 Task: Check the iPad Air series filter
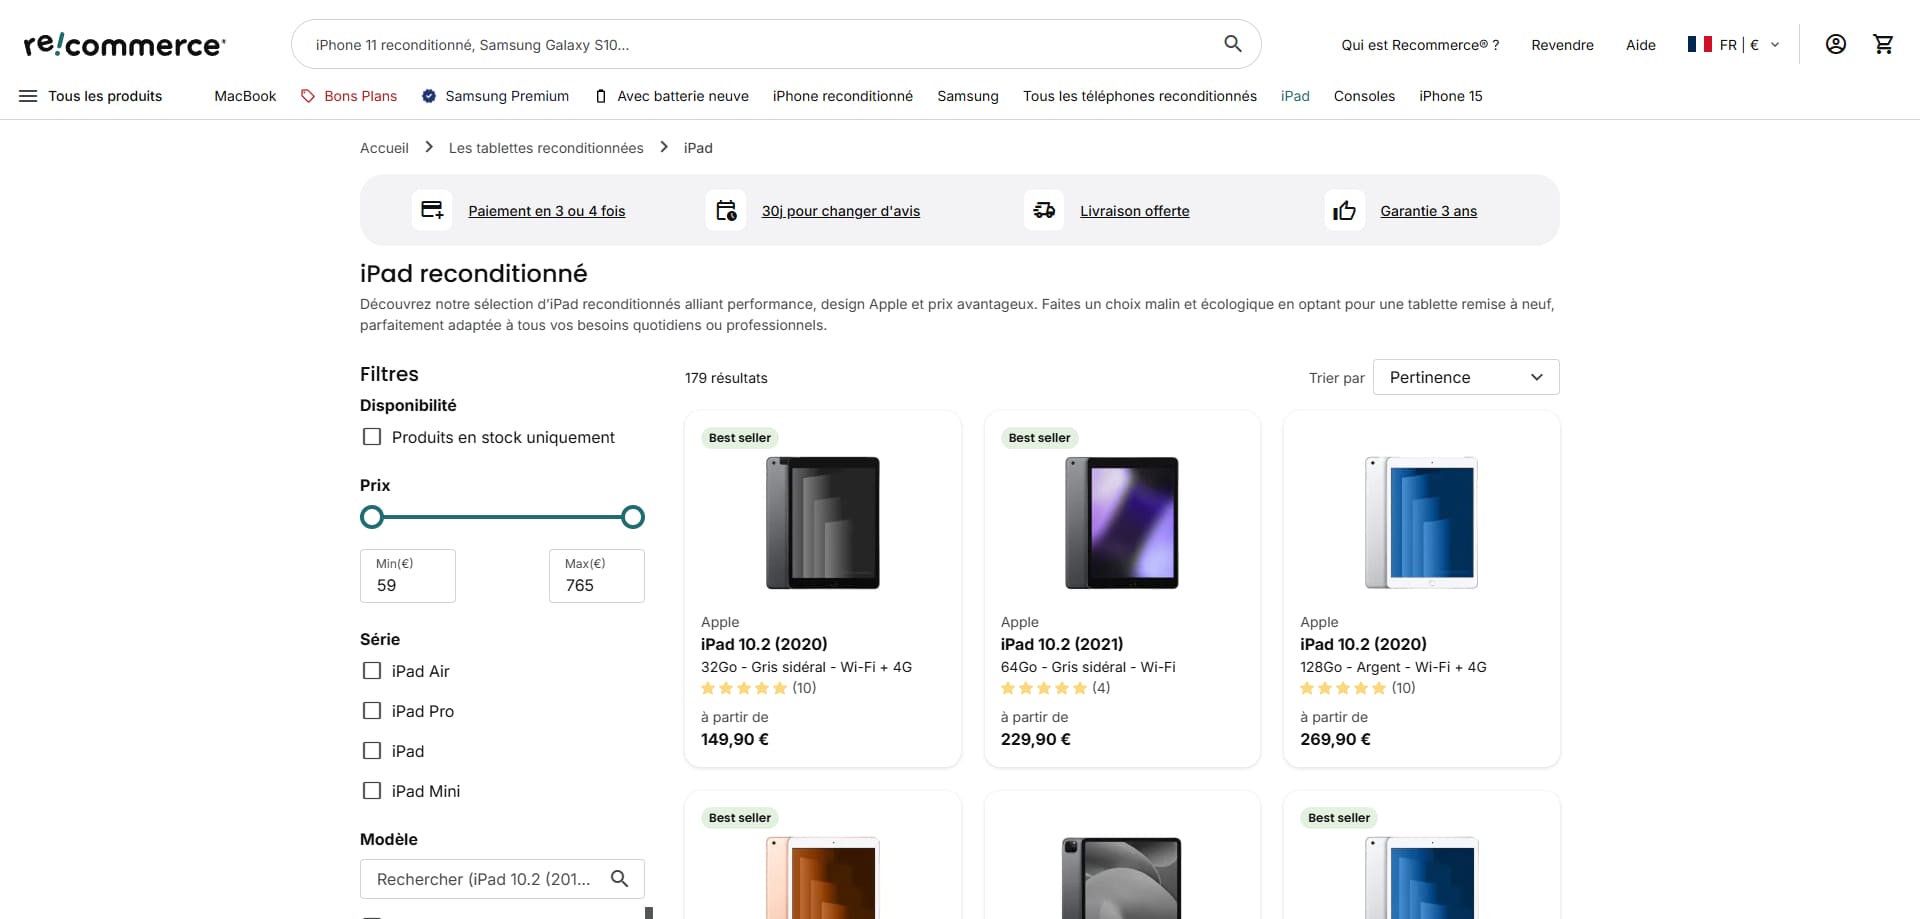372,671
